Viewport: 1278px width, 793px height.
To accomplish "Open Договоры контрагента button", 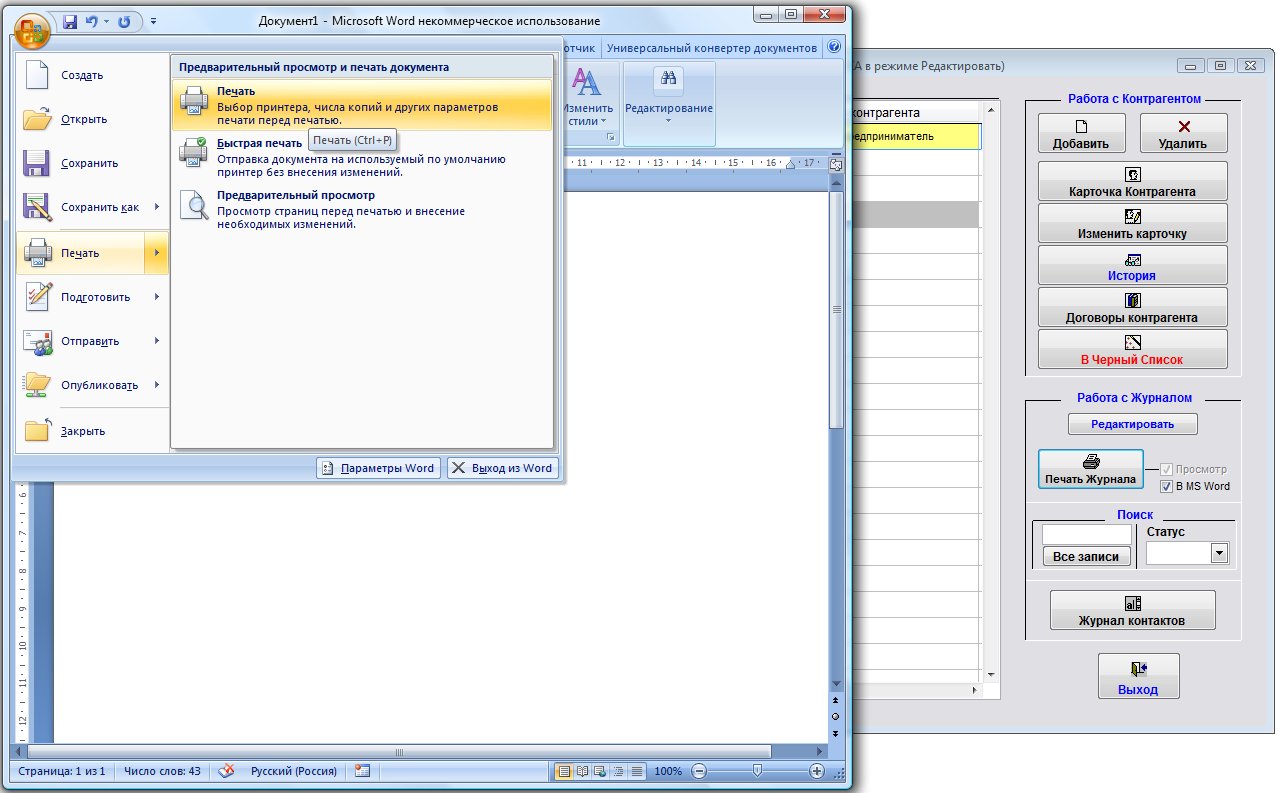I will pyautogui.click(x=1132, y=307).
